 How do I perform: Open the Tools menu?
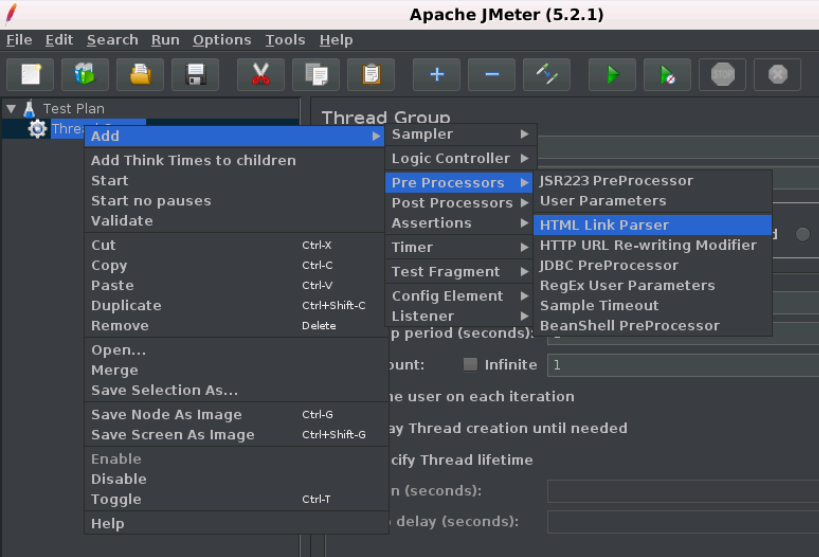coord(285,40)
